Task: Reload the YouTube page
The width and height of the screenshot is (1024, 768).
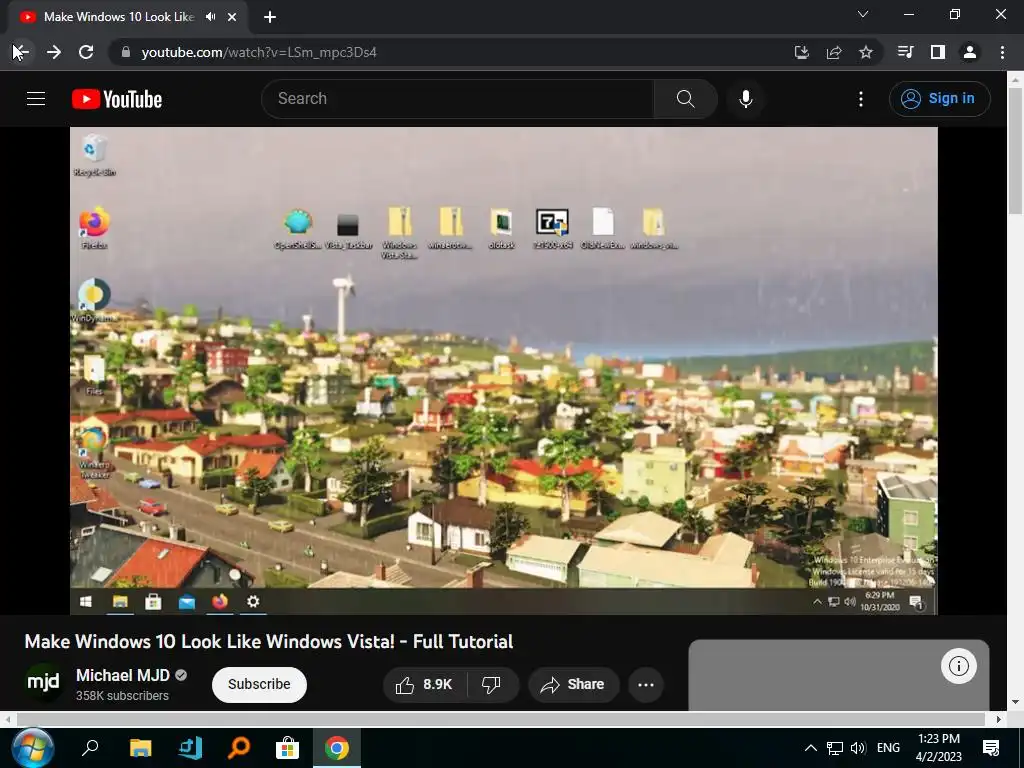Action: 86,52
